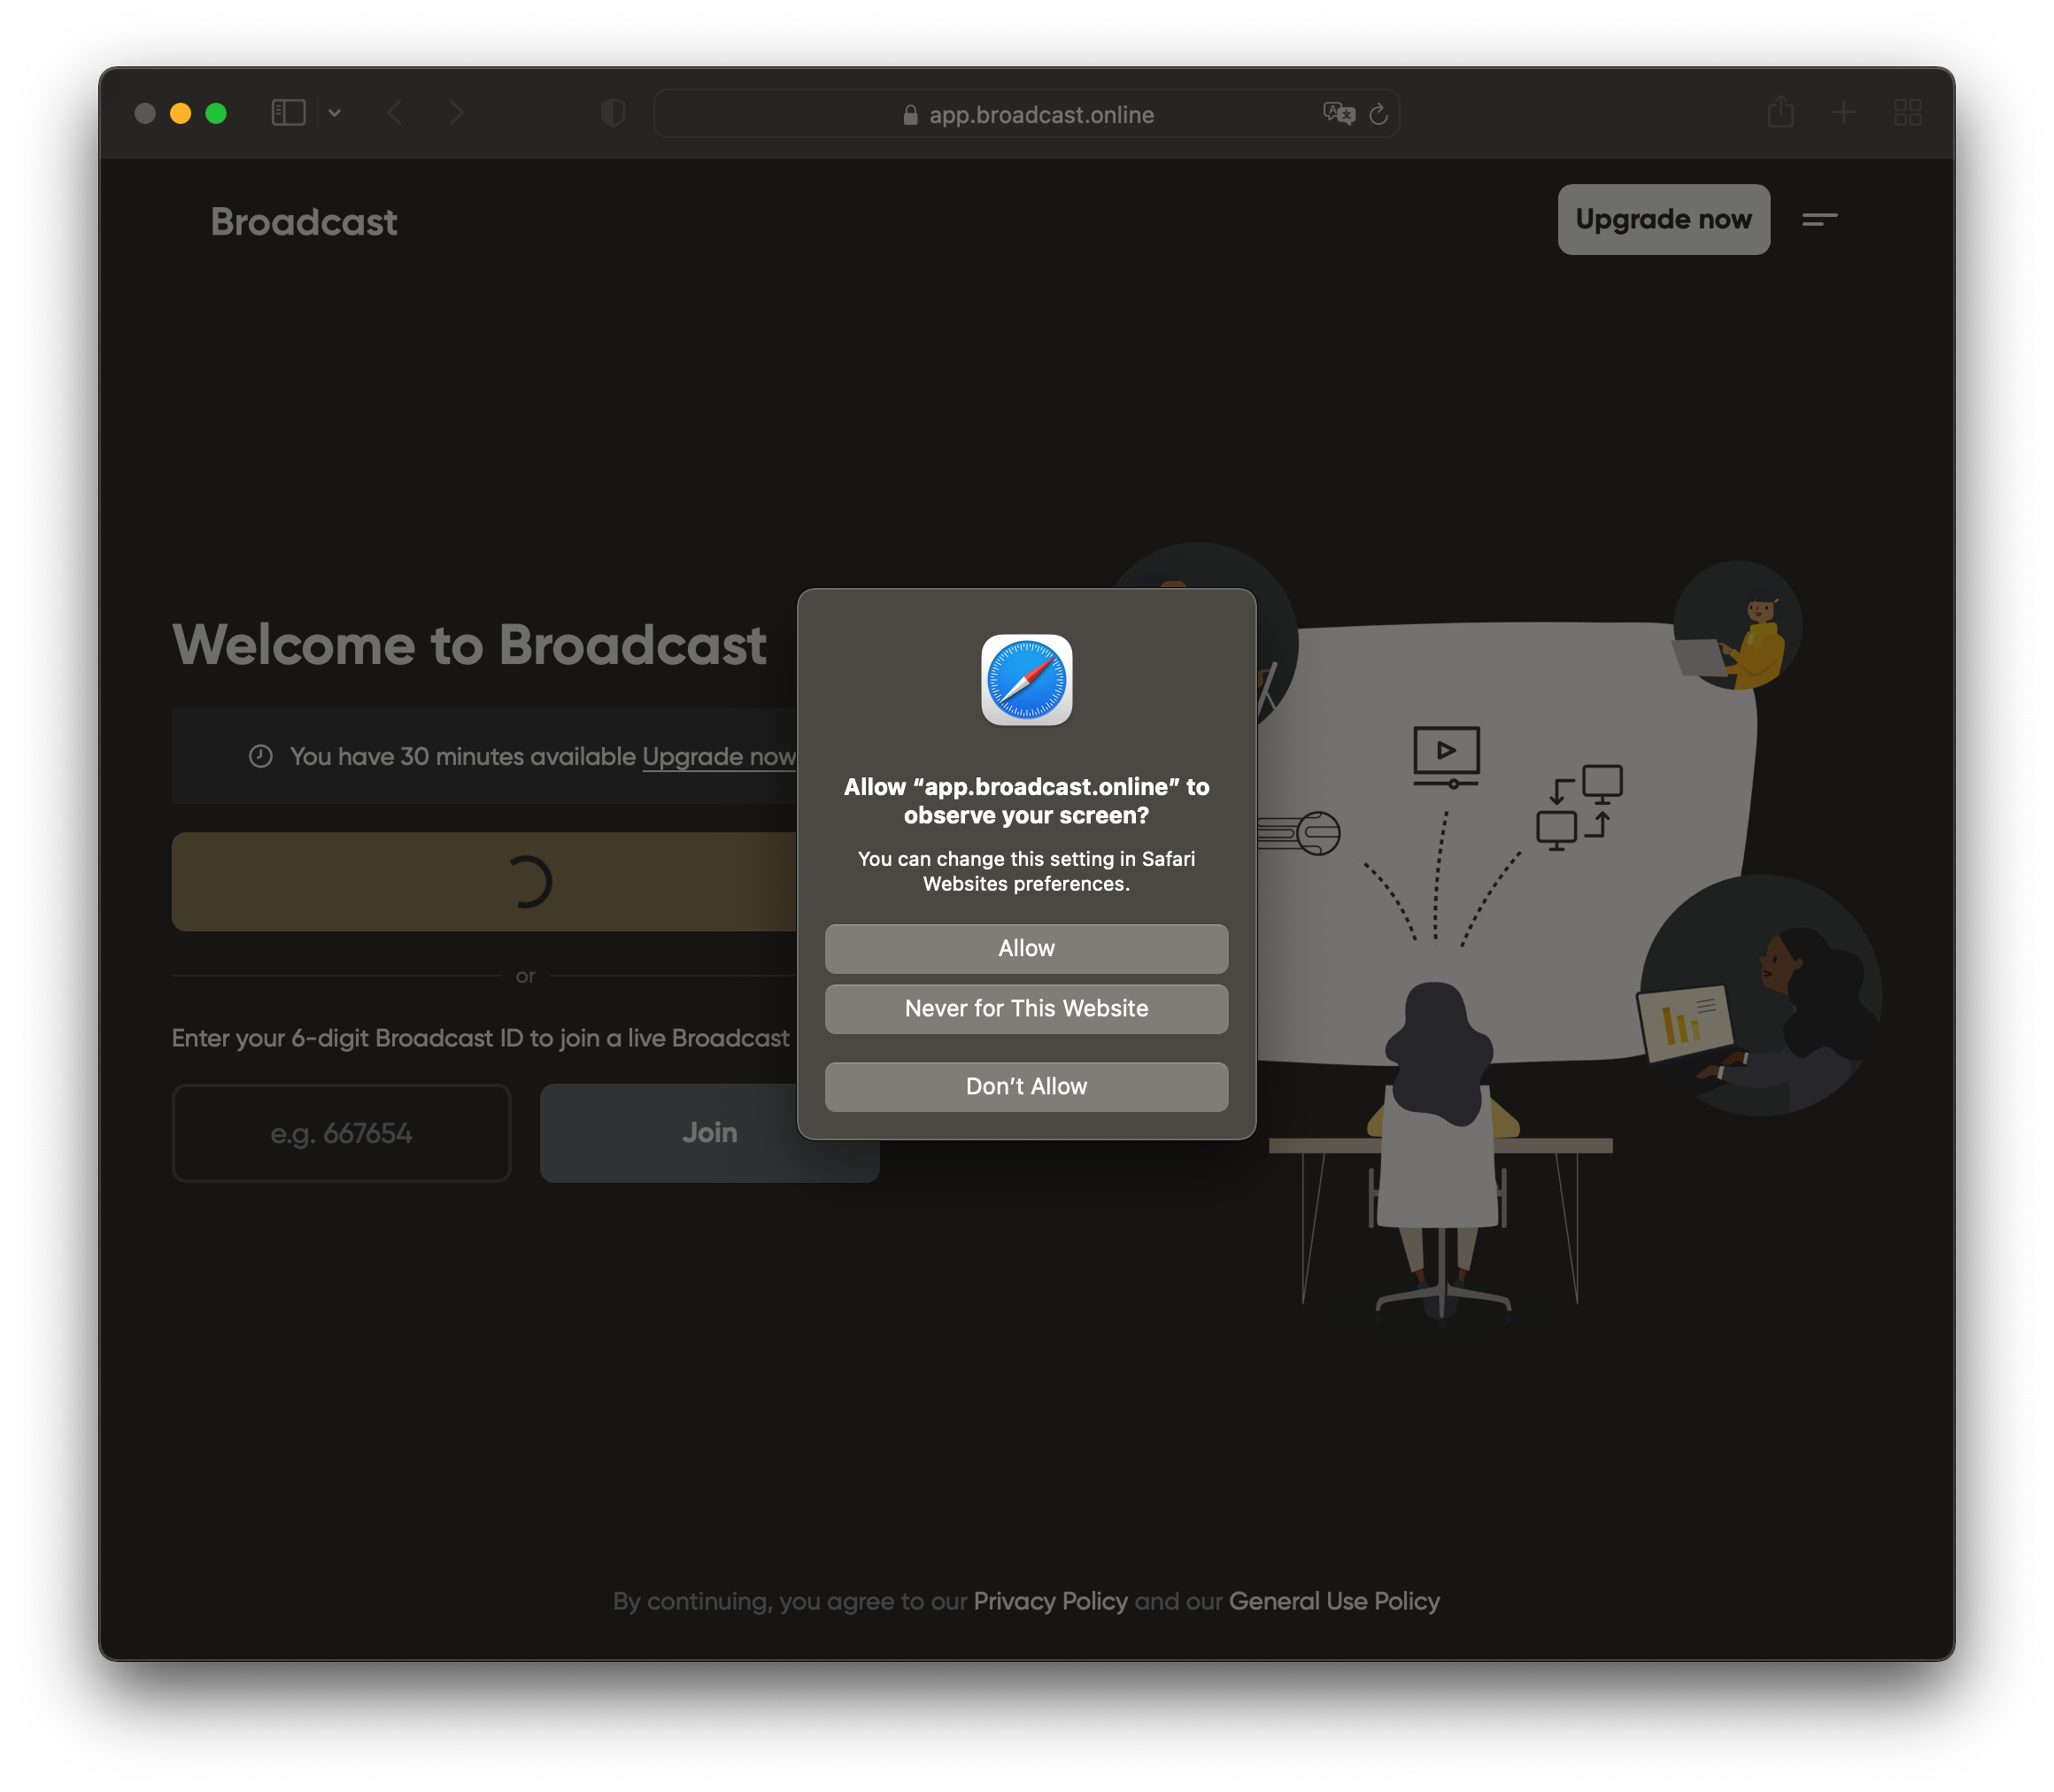Show the tab overview grid icon

pos(1907,112)
